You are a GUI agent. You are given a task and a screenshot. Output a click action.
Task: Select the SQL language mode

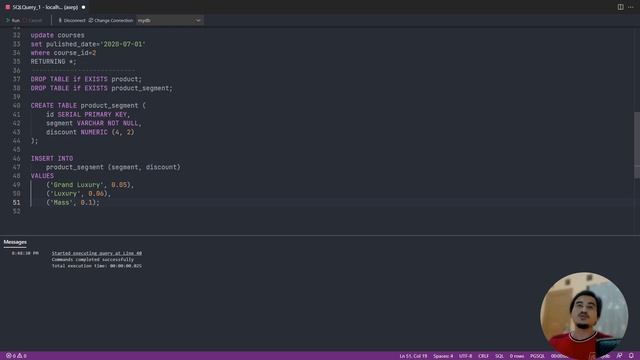(x=499, y=356)
